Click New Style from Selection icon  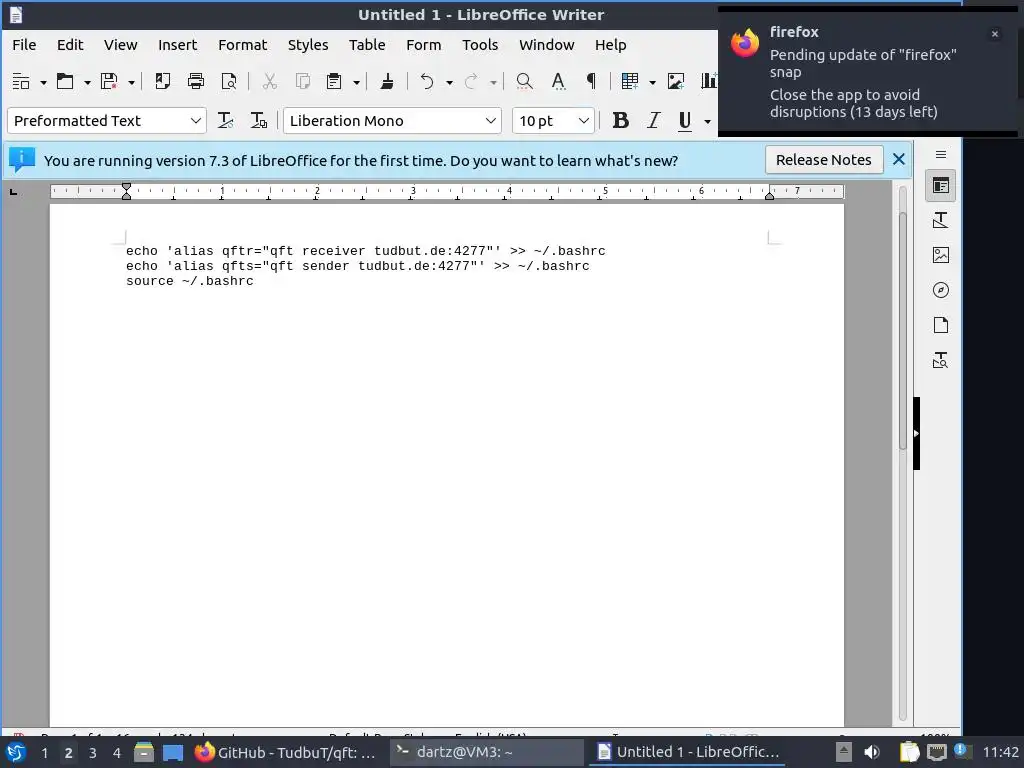pyautogui.click(x=259, y=121)
